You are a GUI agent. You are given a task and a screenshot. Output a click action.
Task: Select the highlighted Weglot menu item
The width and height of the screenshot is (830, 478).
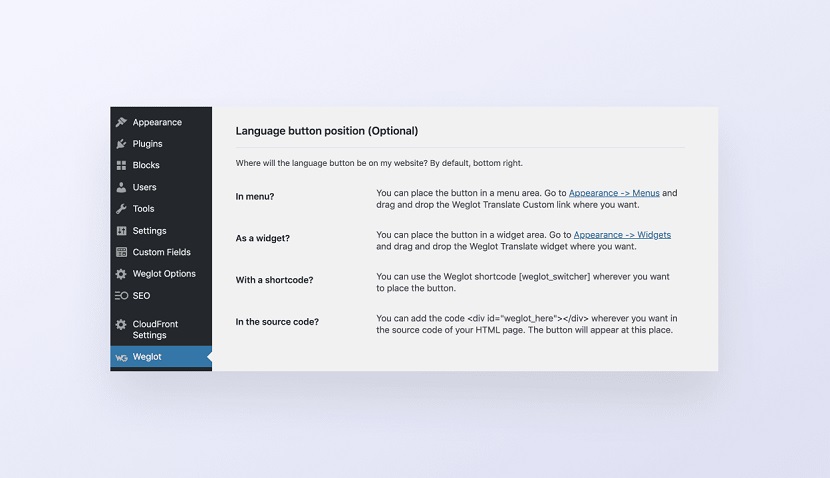(x=161, y=357)
